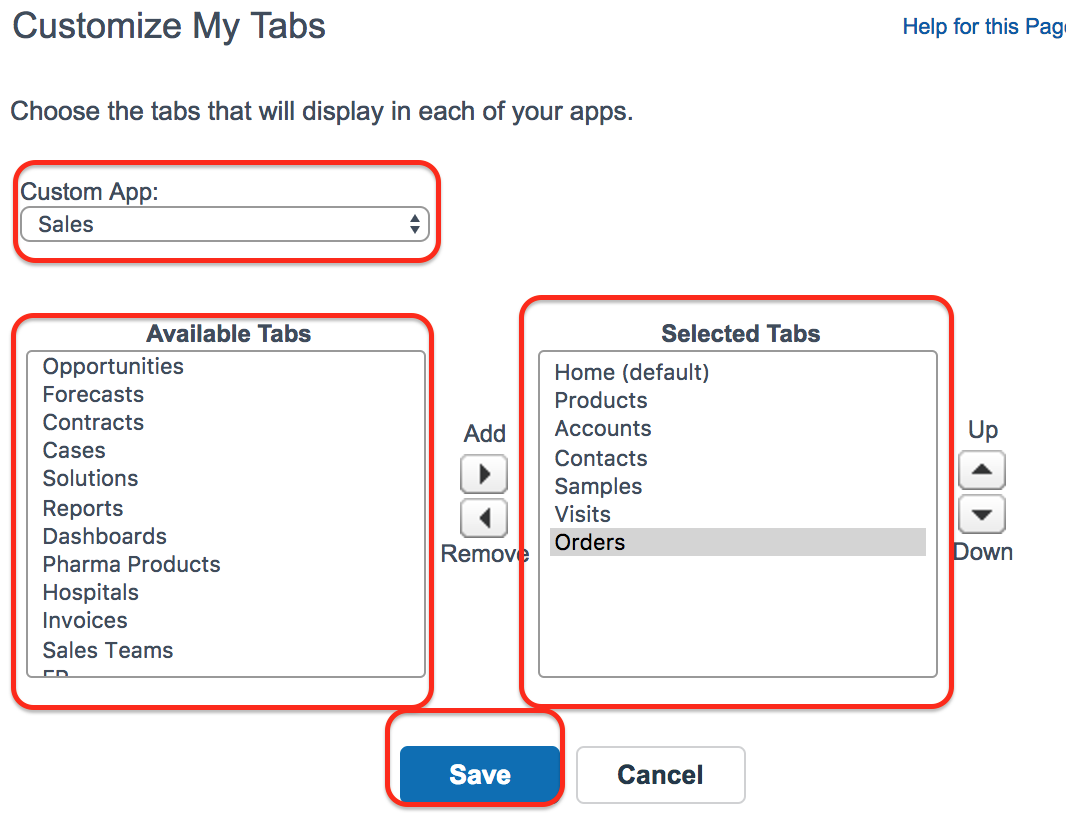This screenshot has height=838, width=1066.
Task: Select Invoices in Available Tabs
Action: 85,620
